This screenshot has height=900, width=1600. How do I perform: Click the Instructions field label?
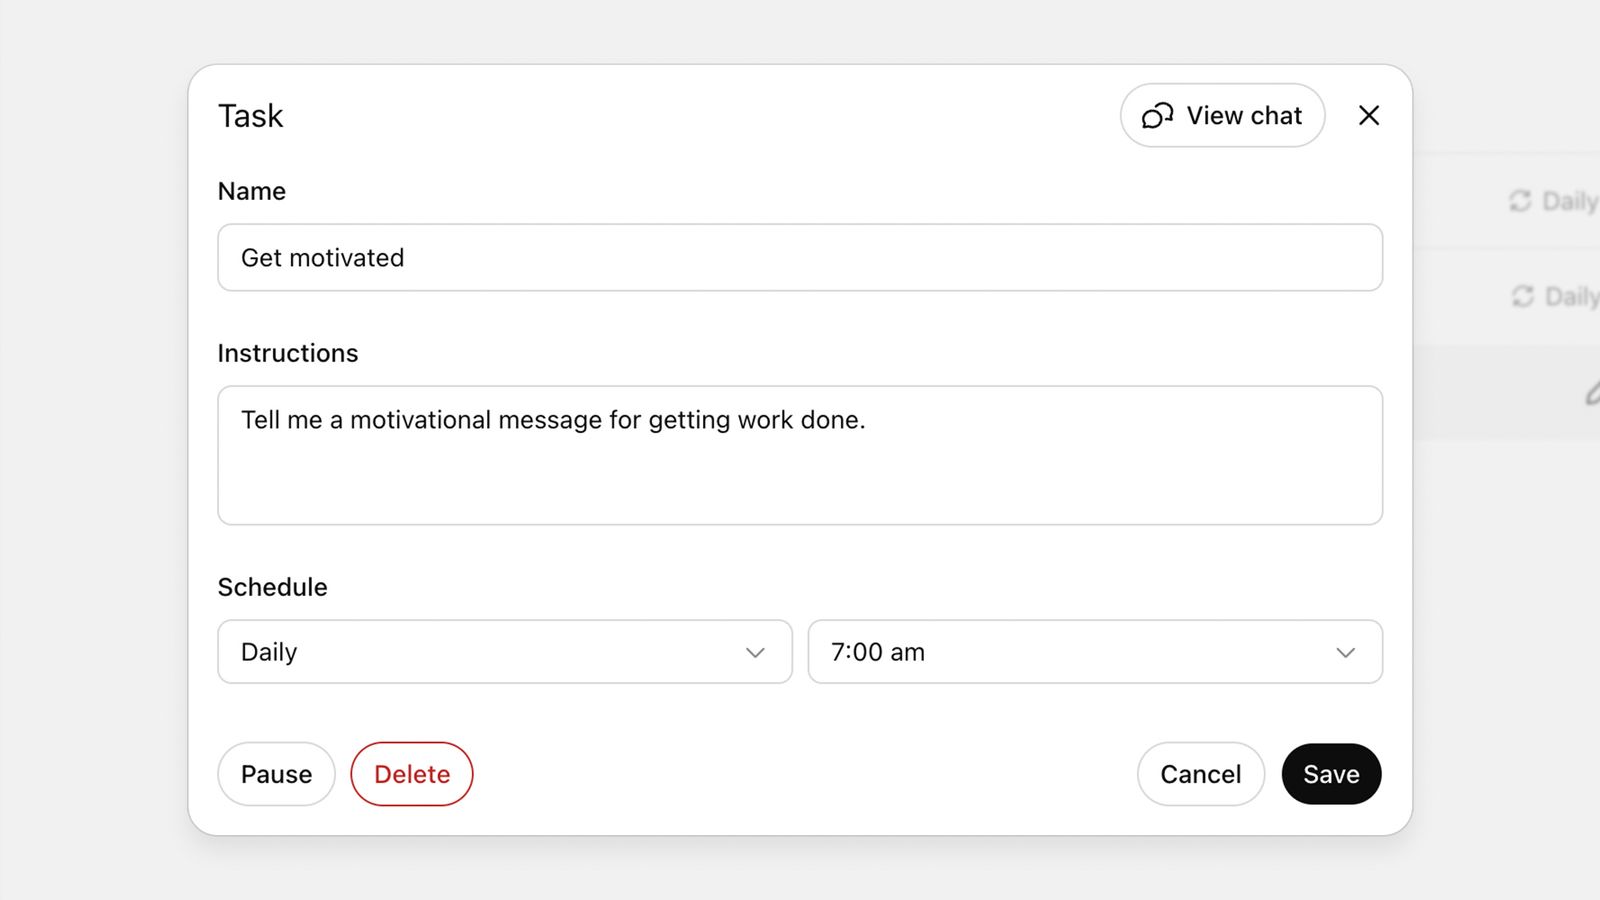pos(288,353)
